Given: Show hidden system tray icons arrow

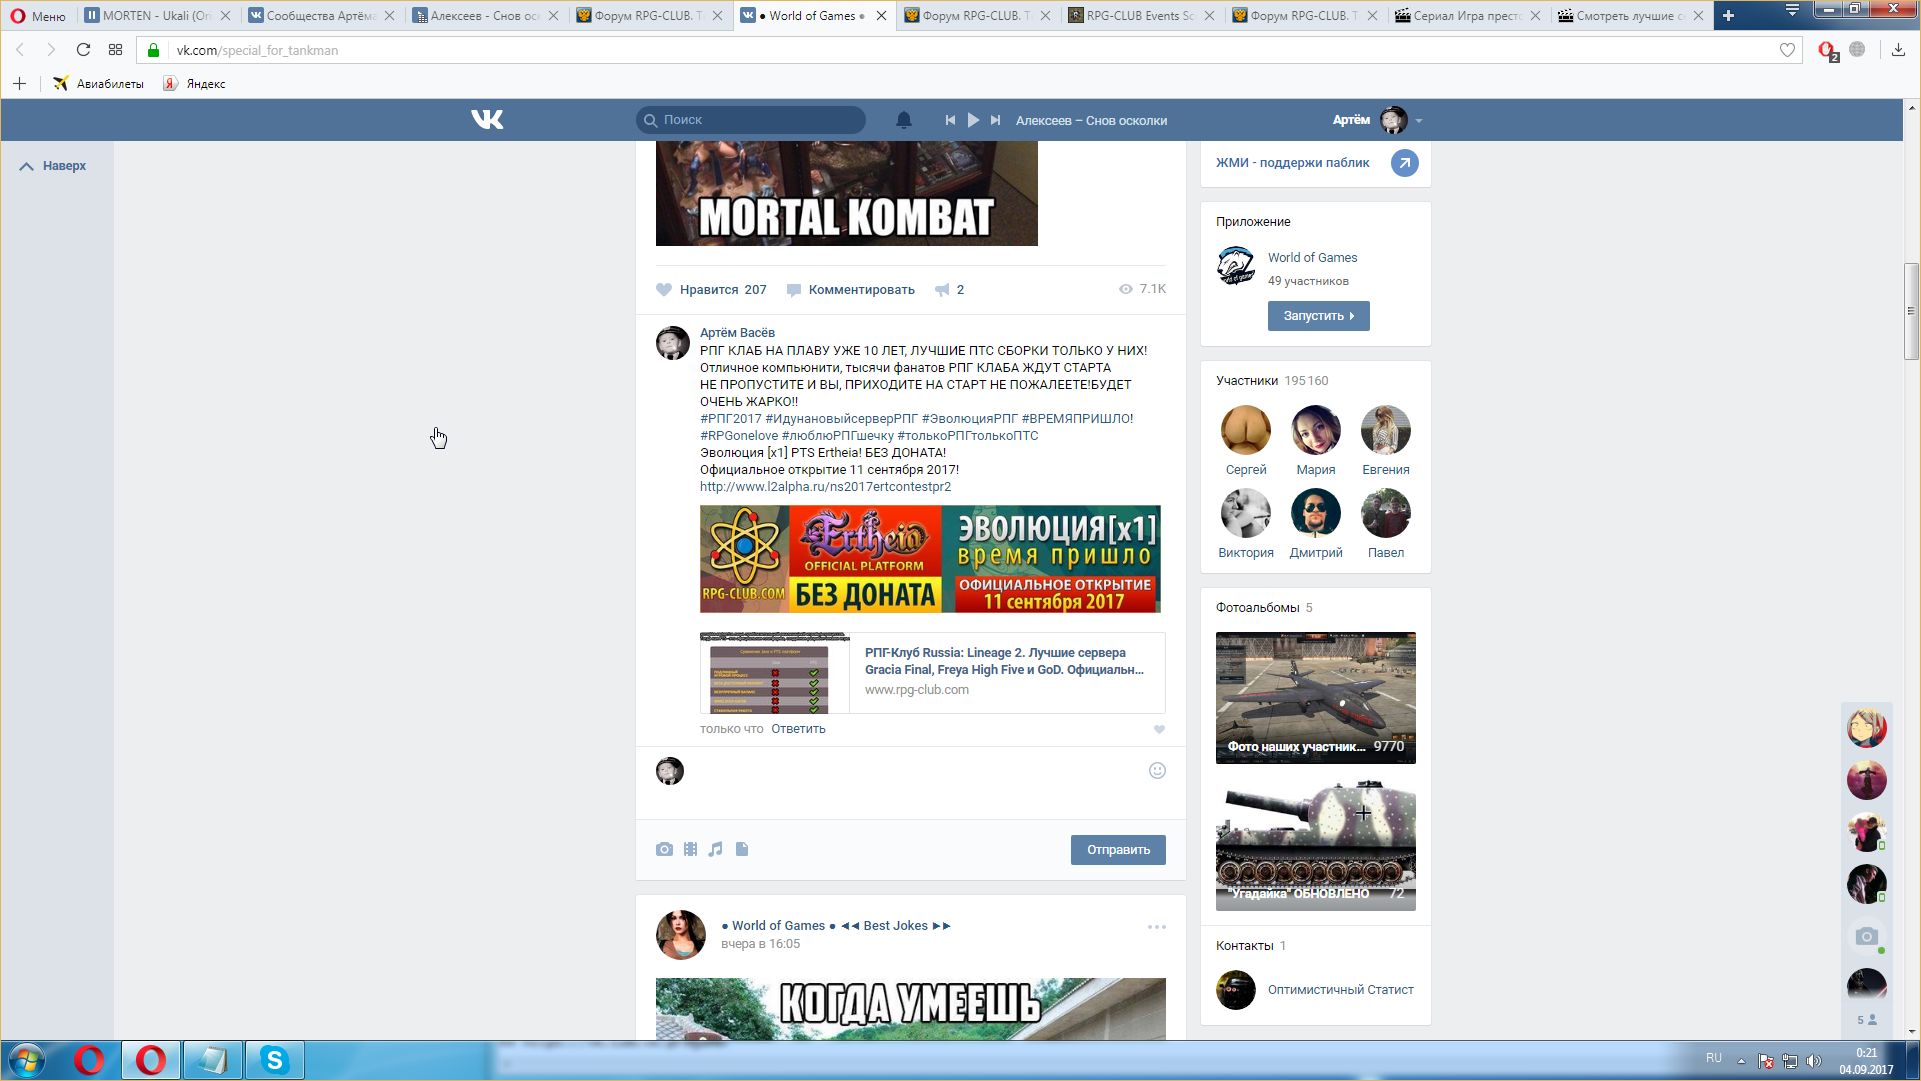Looking at the screenshot, I should coord(1741,1061).
